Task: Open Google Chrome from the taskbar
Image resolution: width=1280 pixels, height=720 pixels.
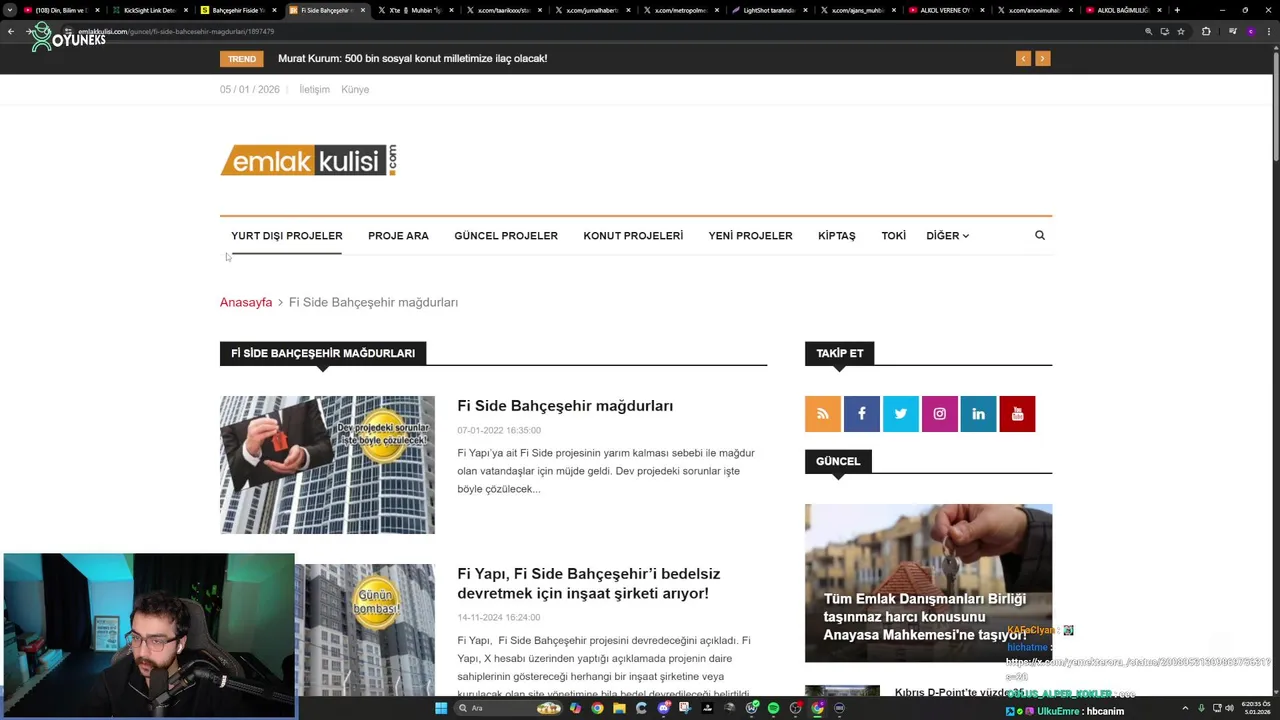Action: click(x=597, y=708)
